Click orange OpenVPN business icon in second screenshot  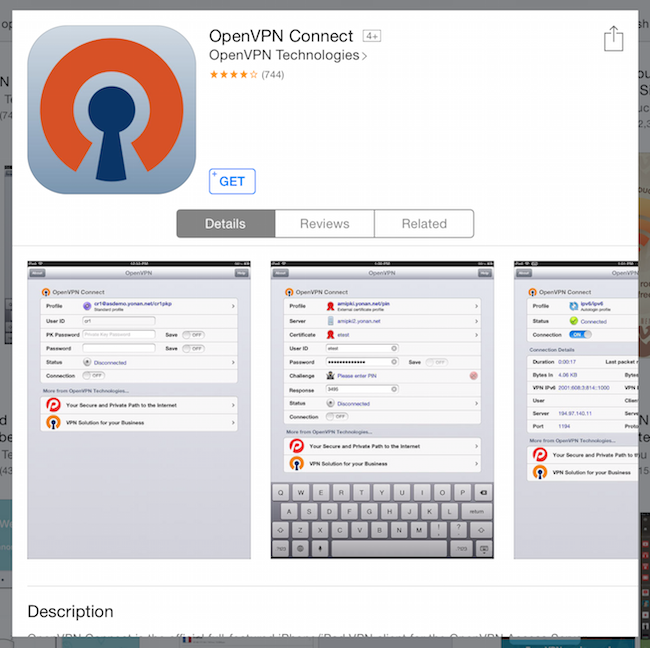(x=297, y=464)
